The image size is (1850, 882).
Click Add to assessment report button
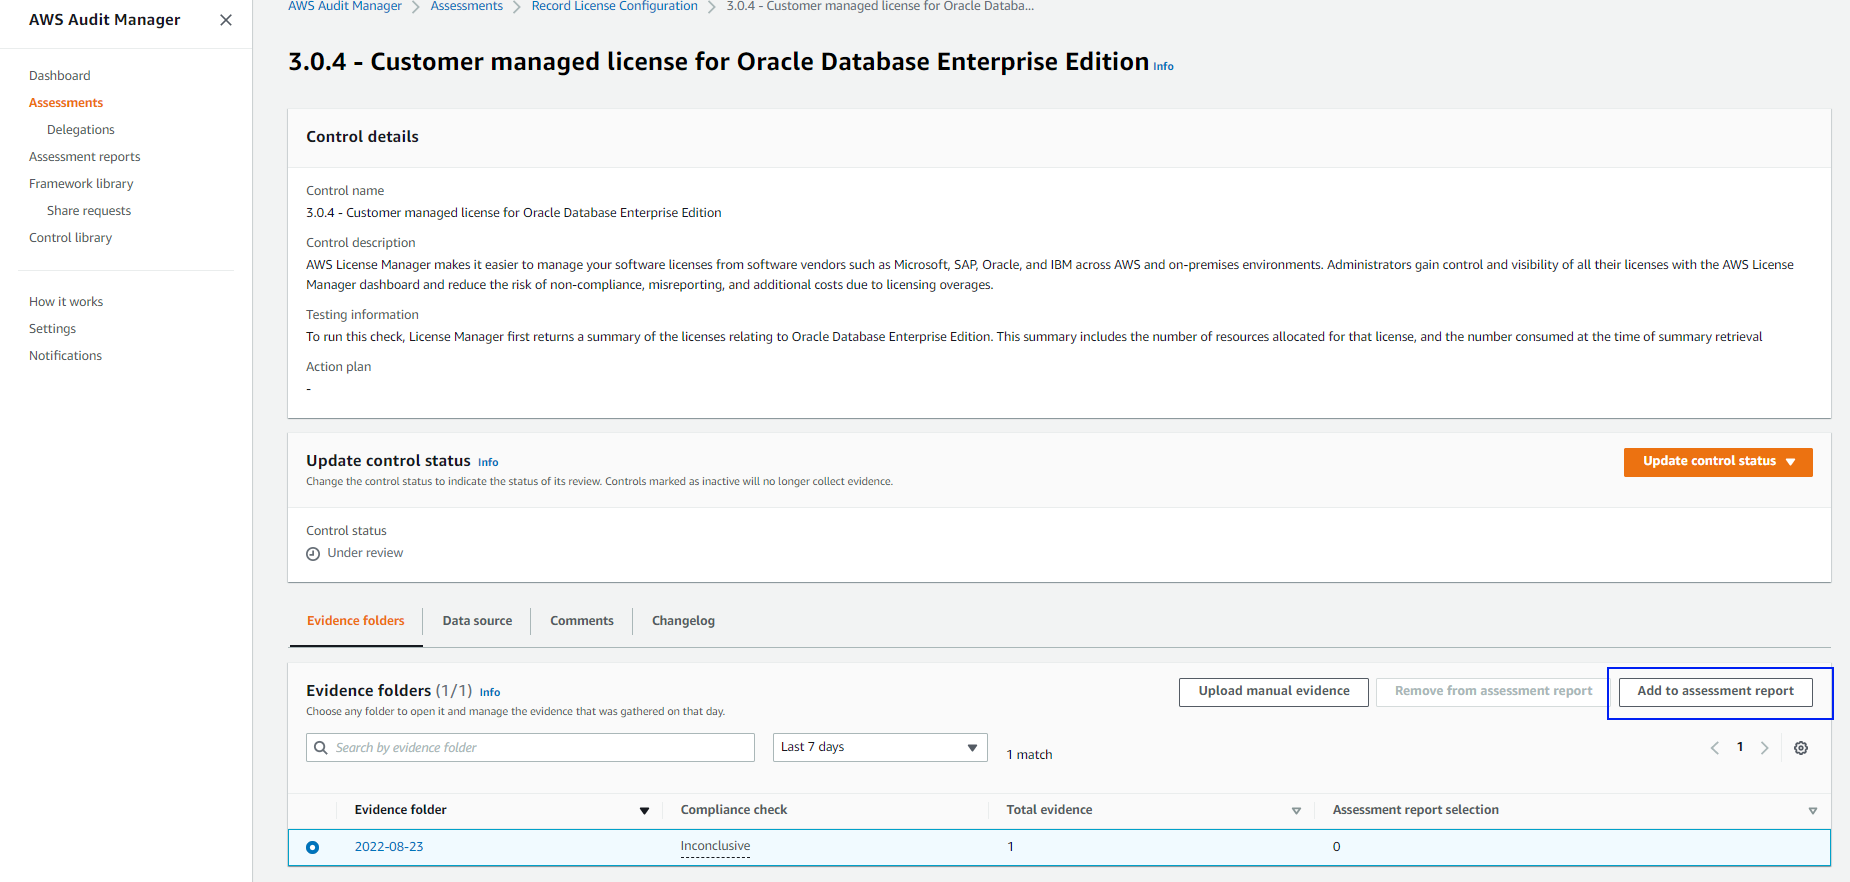(x=1715, y=691)
